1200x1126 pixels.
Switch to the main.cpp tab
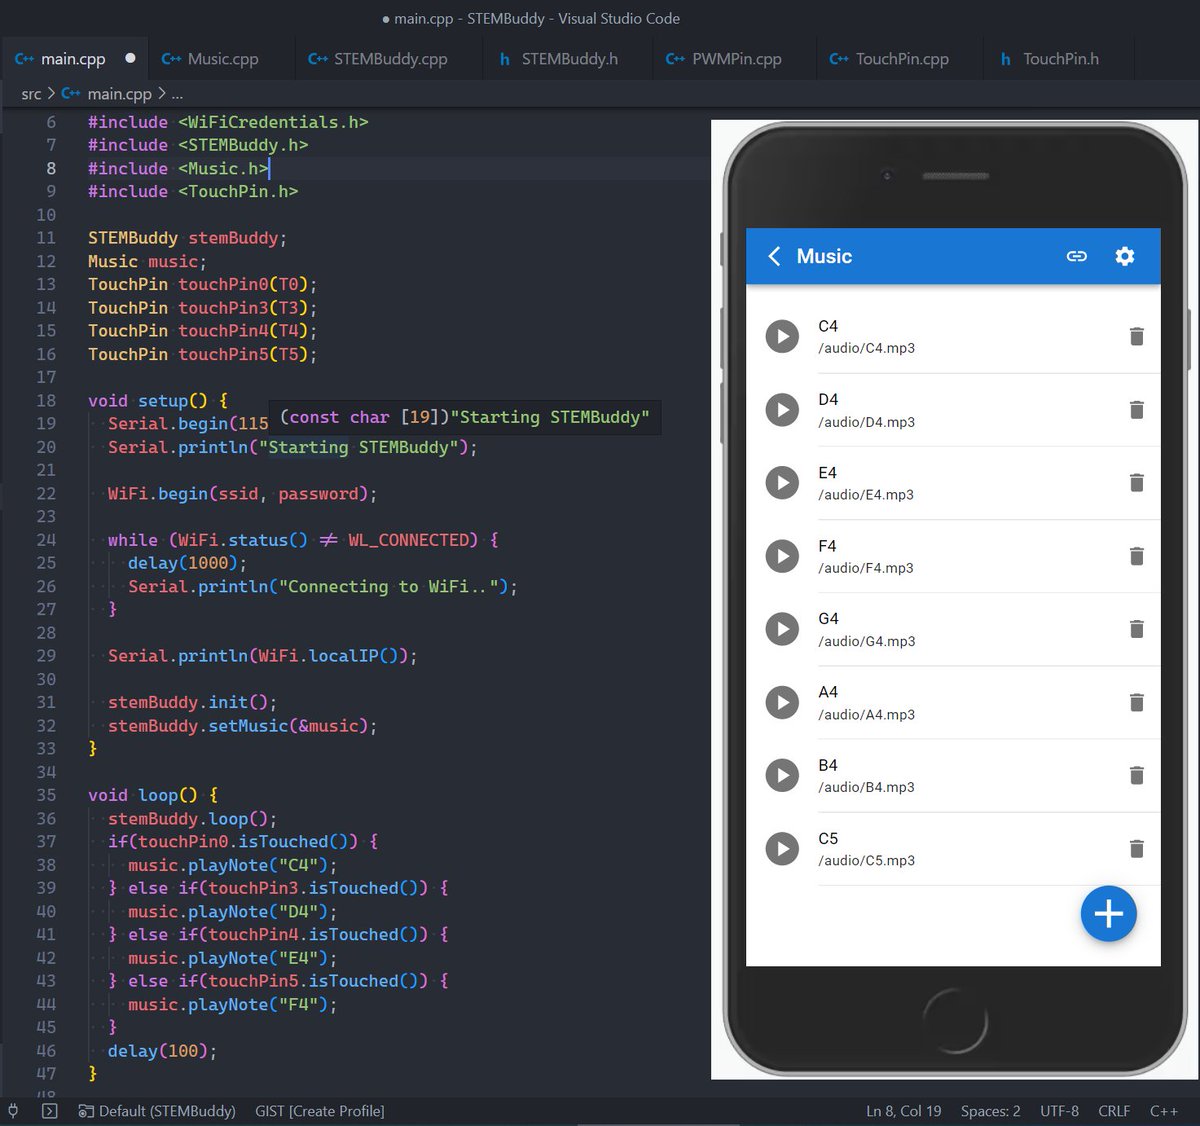tap(74, 59)
